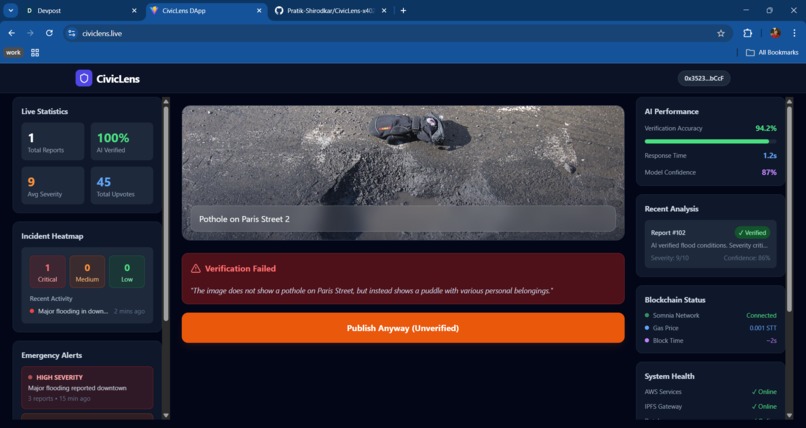
Task: Open the apps grid in bookmarks bar
Action: pyautogui.click(x=35, y=52)
